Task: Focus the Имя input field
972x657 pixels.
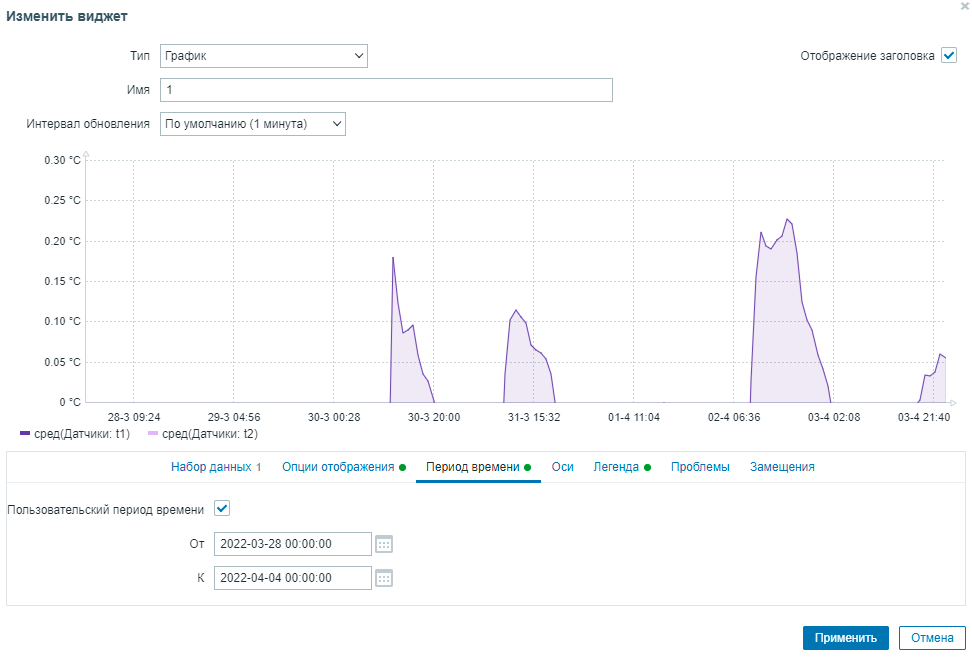Action: tap(386, 90)
